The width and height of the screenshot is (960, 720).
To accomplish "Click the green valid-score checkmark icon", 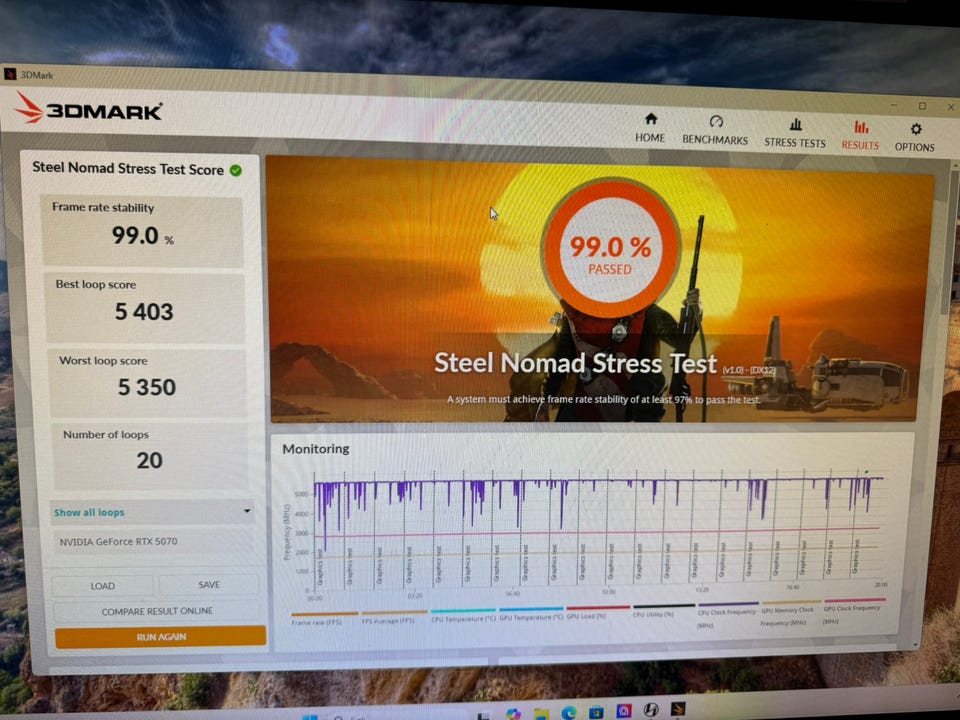I will point(236,171).
